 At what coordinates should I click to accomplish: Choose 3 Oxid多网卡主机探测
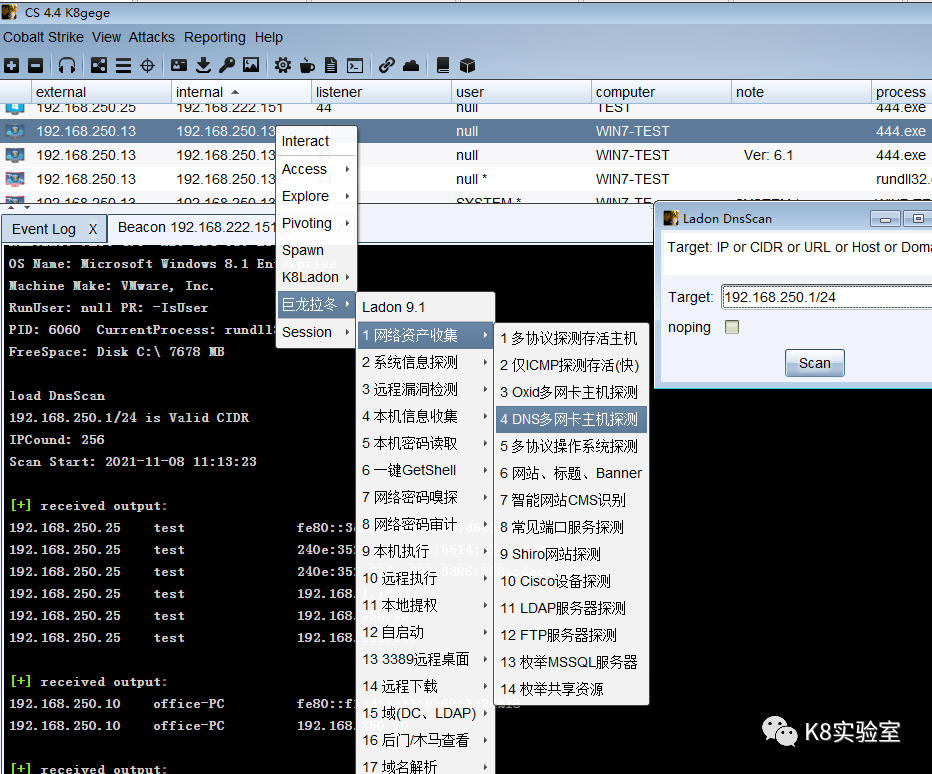coord(571,392)
